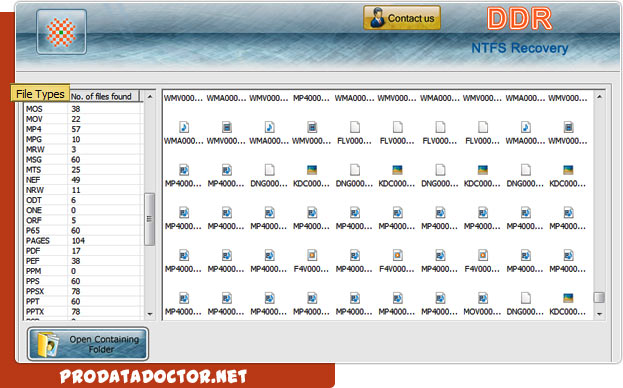Click the file count 6 for ODT
This screenshot has height=388, width=623.
(74, 200)
